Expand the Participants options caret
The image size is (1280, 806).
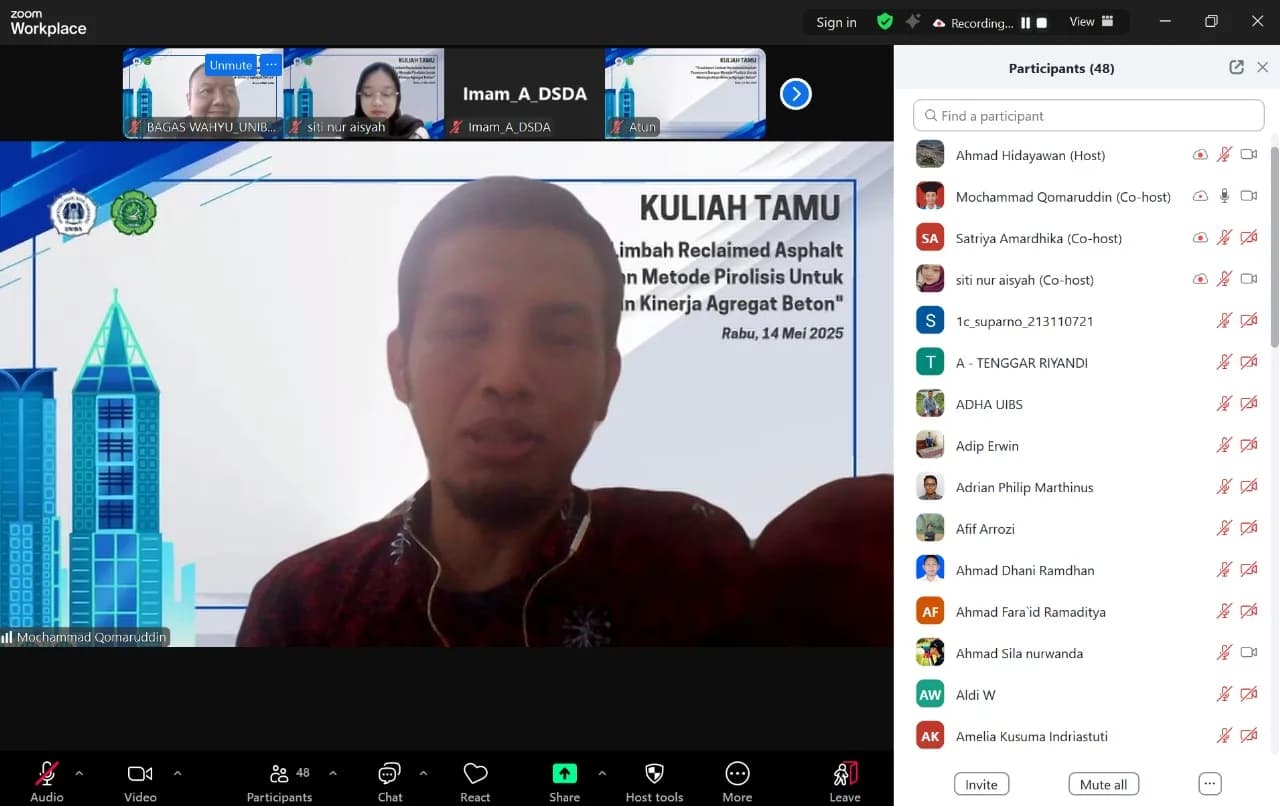point(333,773)
